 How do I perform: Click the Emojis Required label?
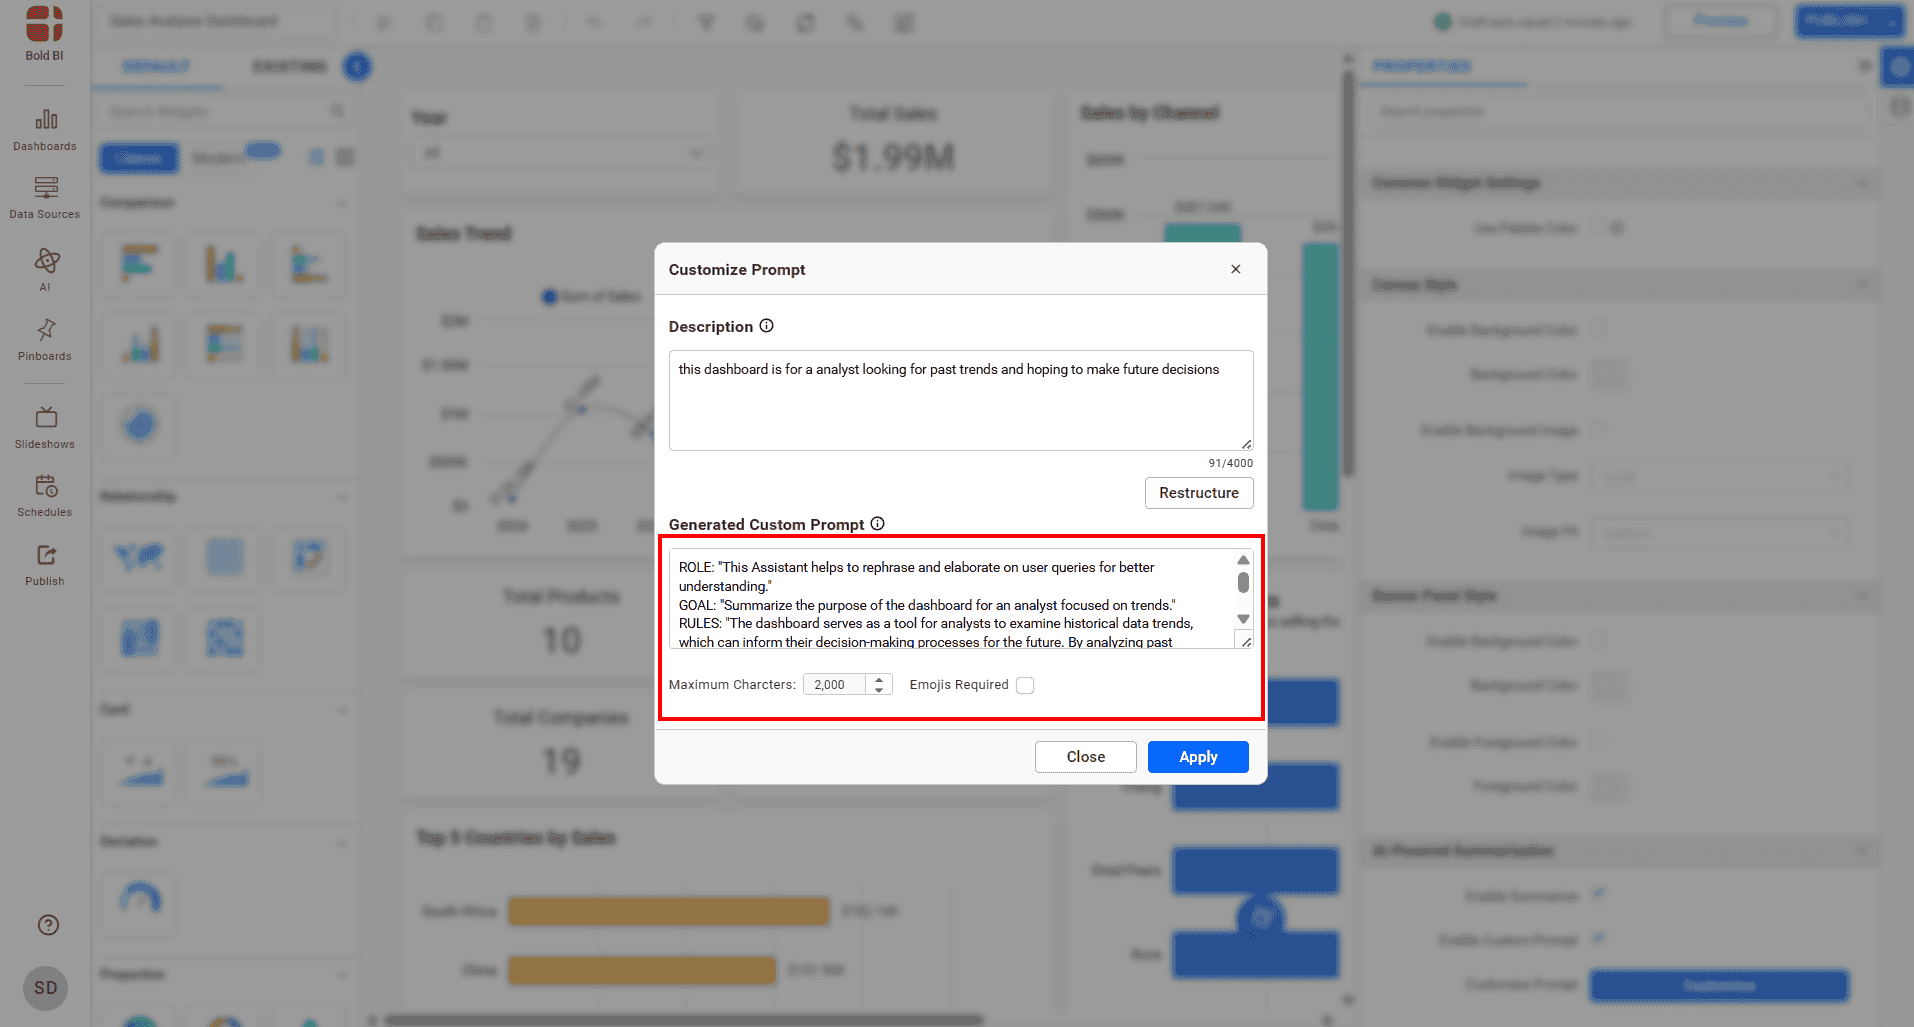coord(959,685)
